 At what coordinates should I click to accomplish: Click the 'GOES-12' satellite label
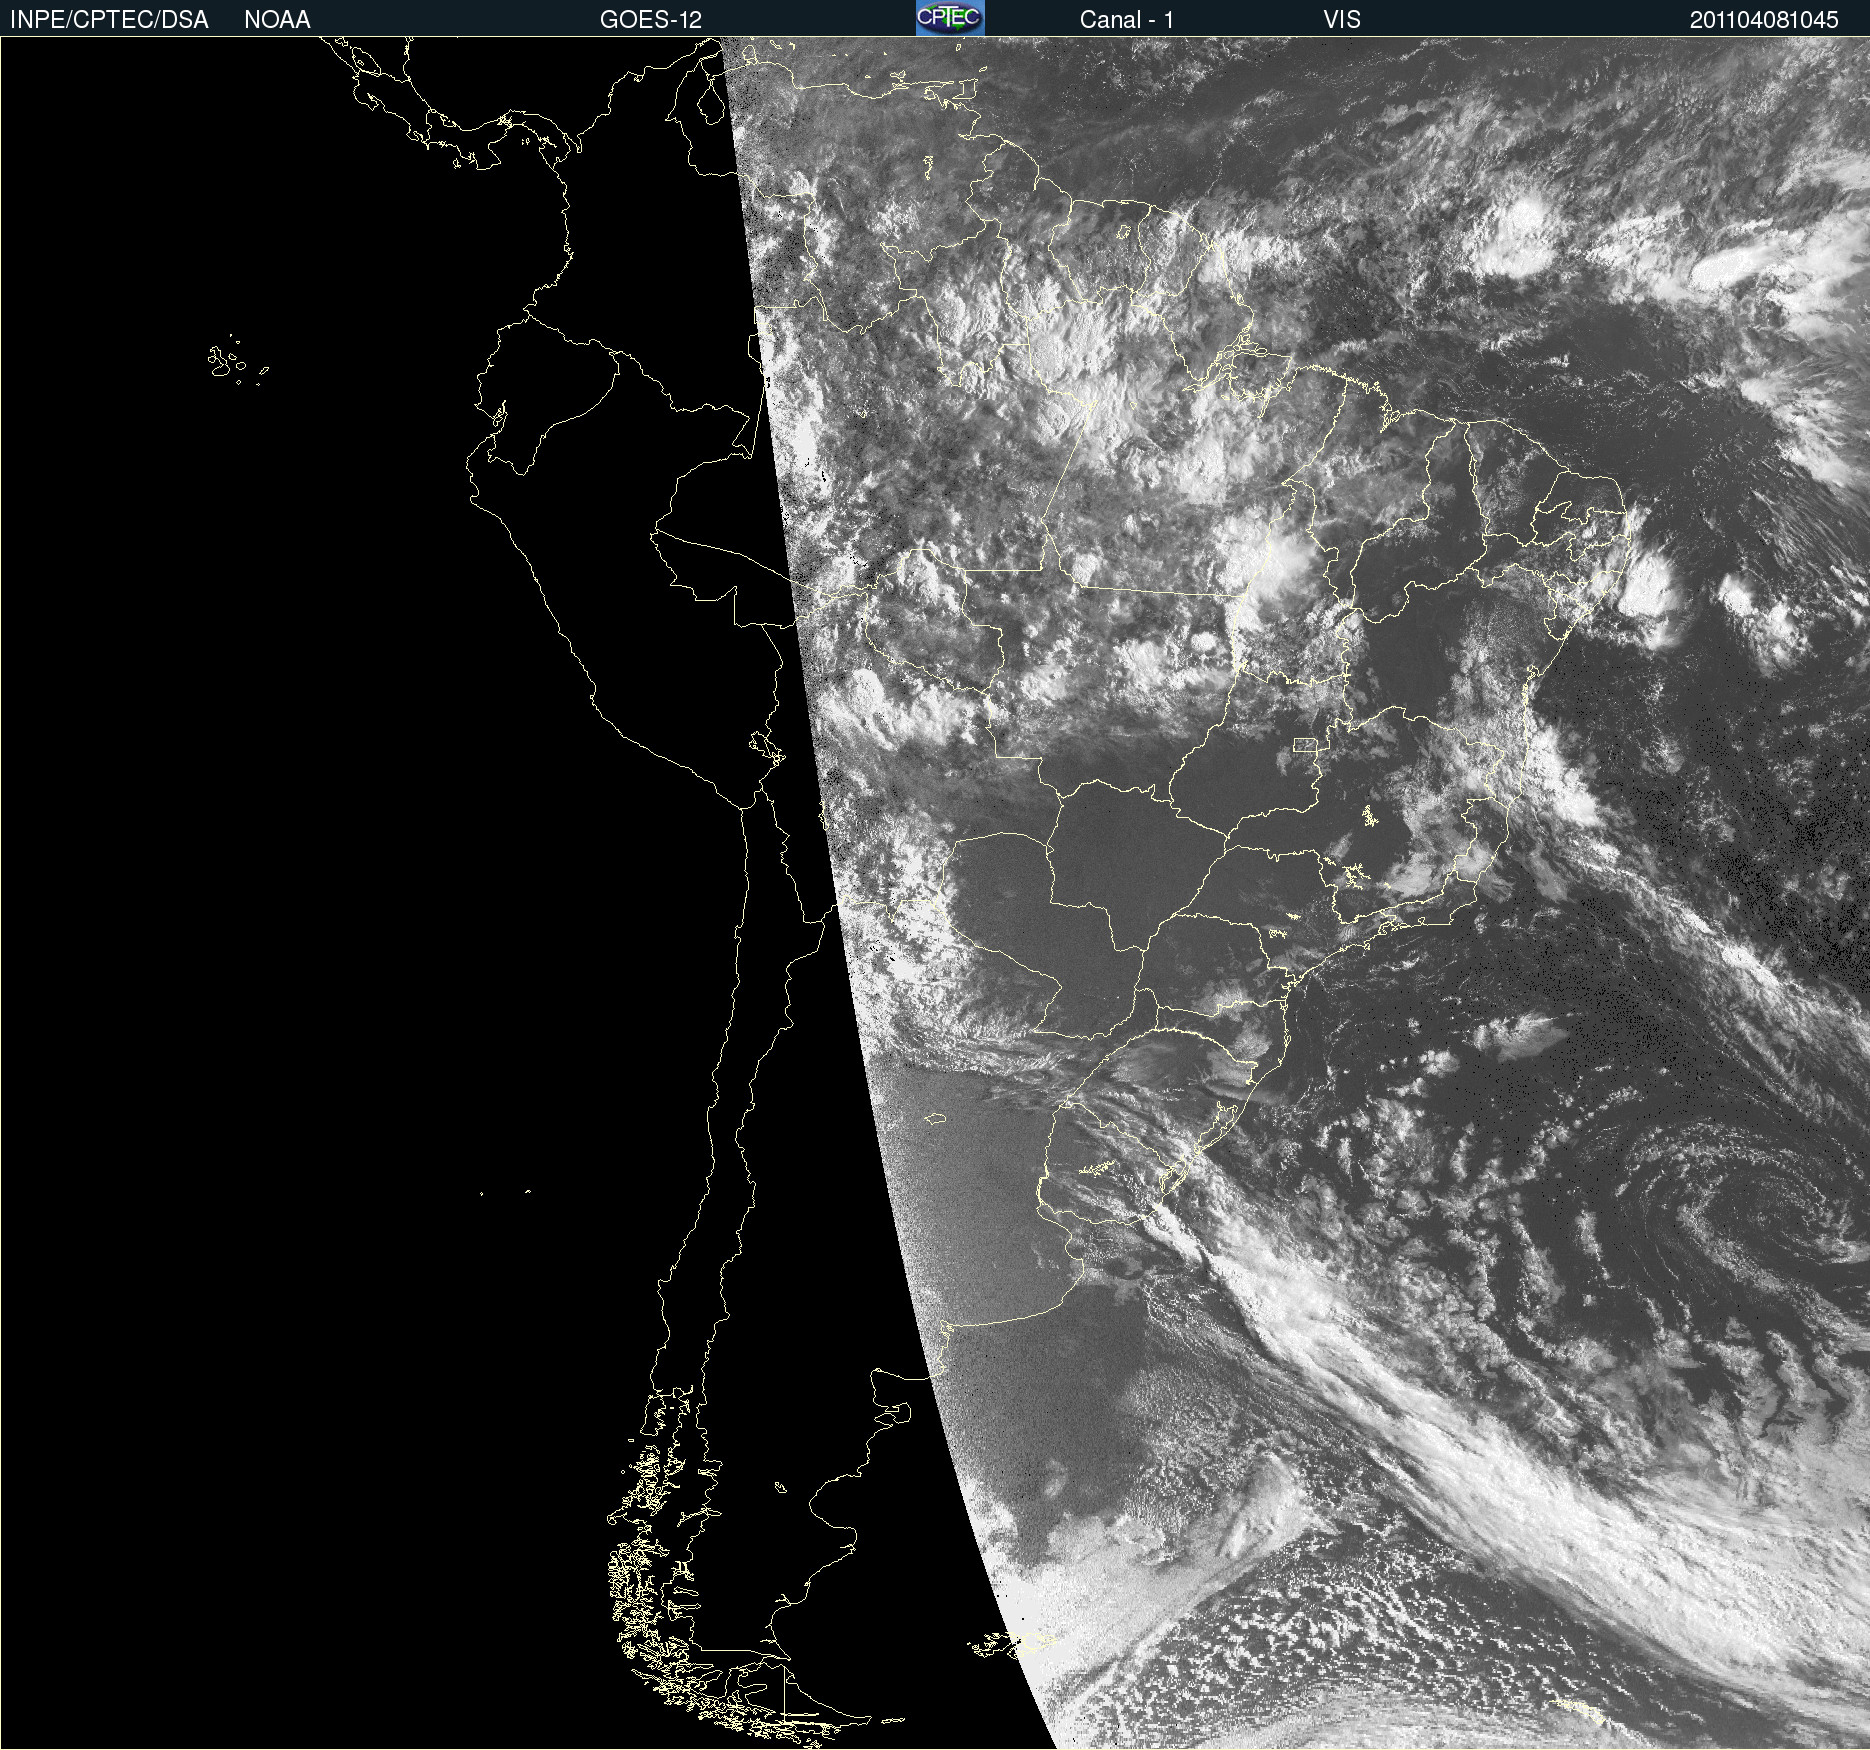tap(651, 20)
